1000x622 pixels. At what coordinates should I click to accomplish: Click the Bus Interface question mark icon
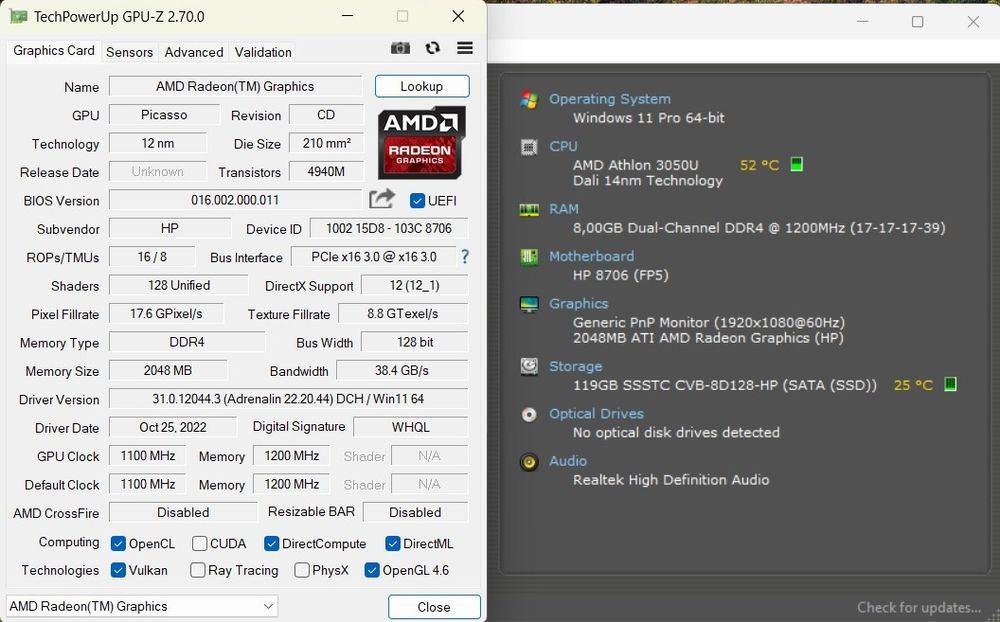(x=465, y=256)
